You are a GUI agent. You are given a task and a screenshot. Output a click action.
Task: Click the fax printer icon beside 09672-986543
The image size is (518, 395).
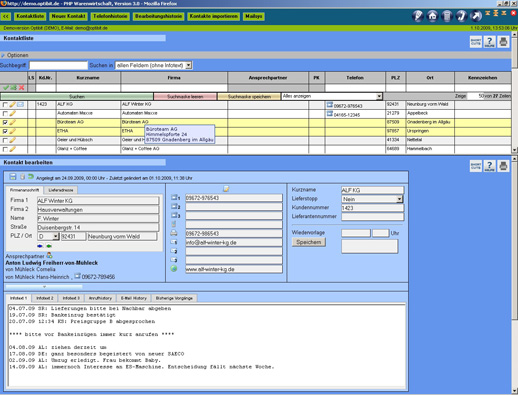click(x=174, y=233)
